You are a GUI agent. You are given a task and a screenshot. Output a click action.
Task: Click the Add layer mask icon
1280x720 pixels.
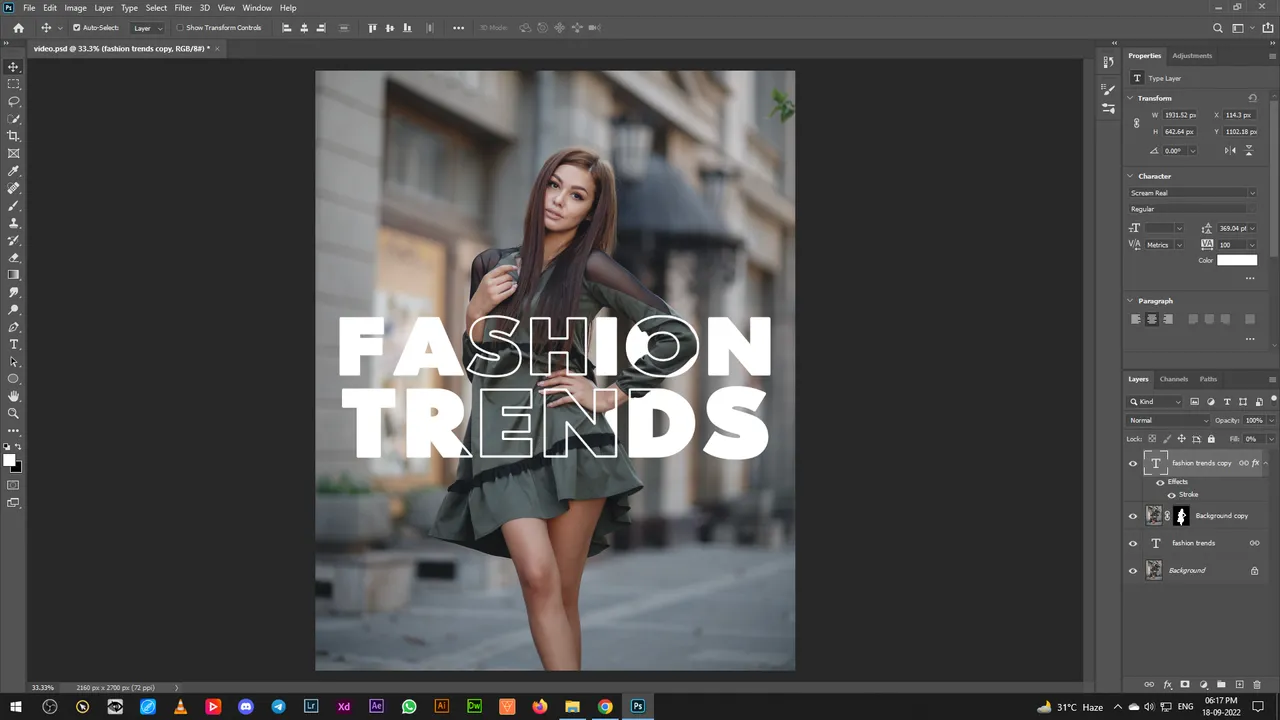coord(1185,684)
